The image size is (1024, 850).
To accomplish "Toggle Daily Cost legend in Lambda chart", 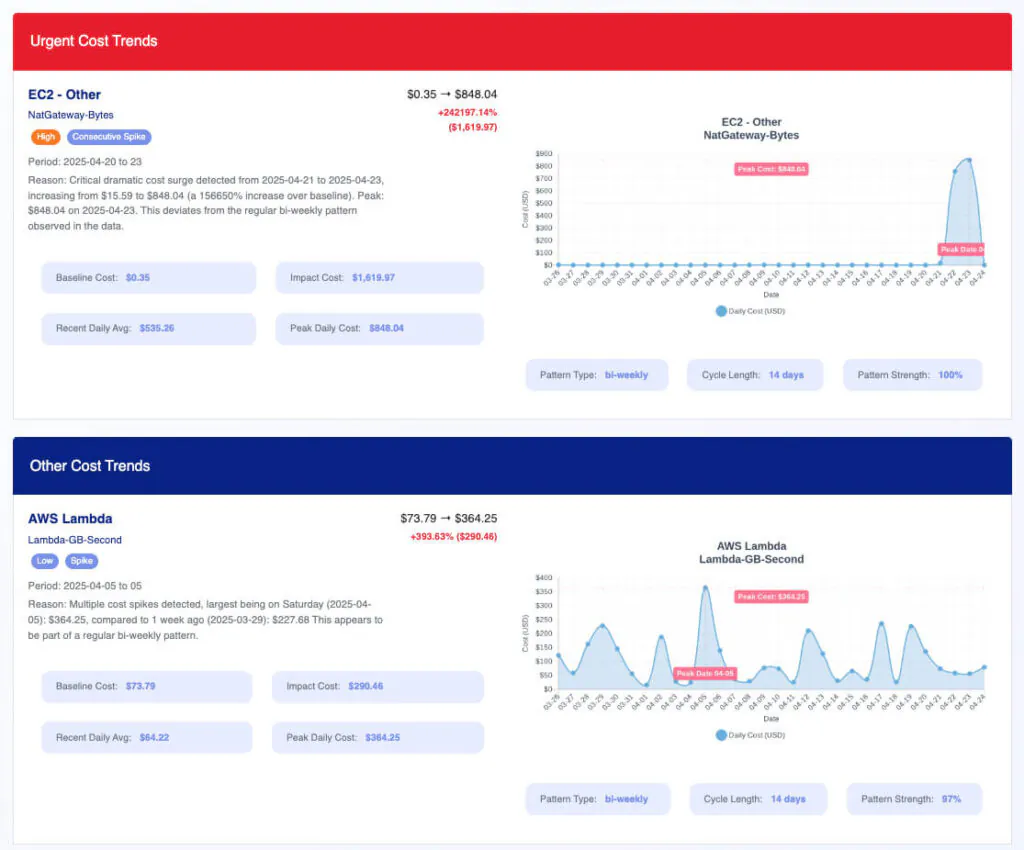I will (x=750, y=735).
